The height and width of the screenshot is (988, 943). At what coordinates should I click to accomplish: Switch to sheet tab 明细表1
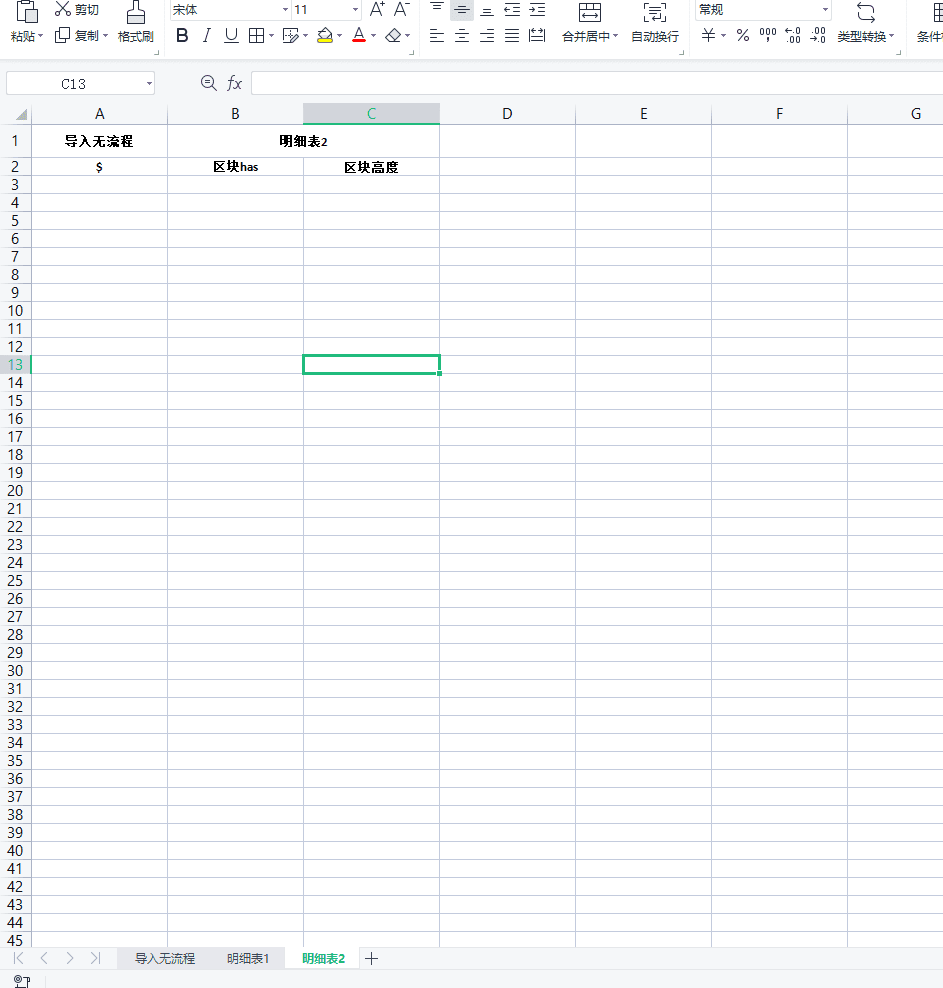point(248,958)
